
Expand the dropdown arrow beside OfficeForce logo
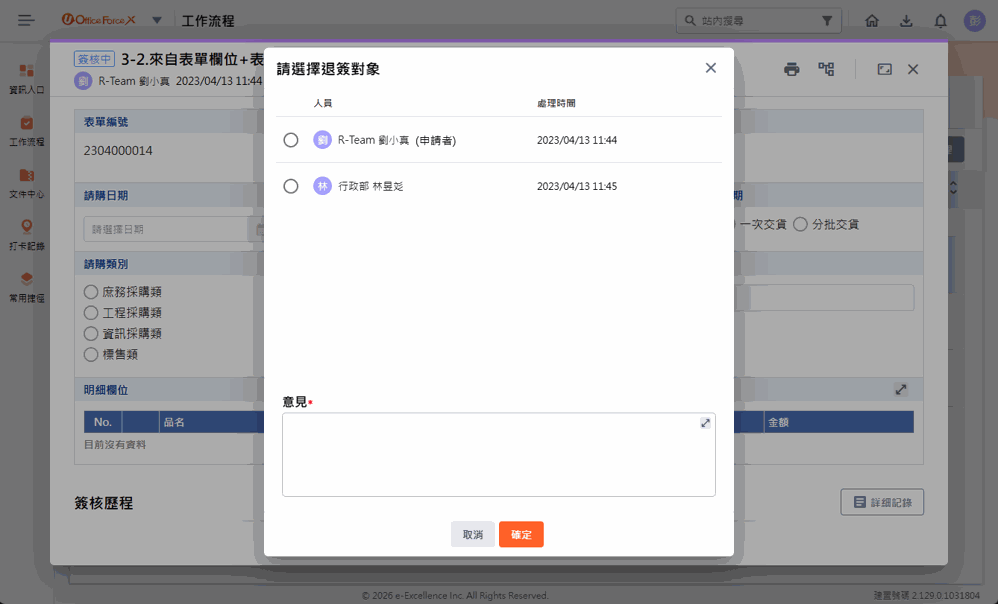(157, 20)
